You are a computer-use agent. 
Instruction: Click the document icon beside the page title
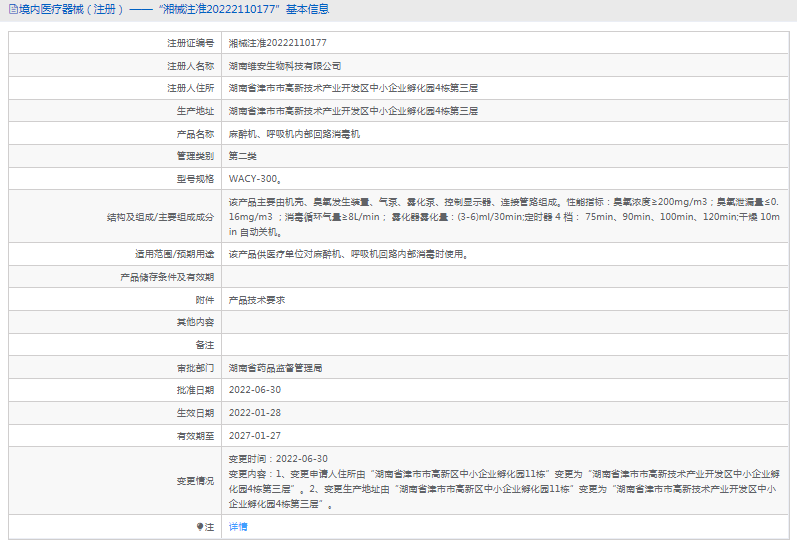[x=11, y=9]
